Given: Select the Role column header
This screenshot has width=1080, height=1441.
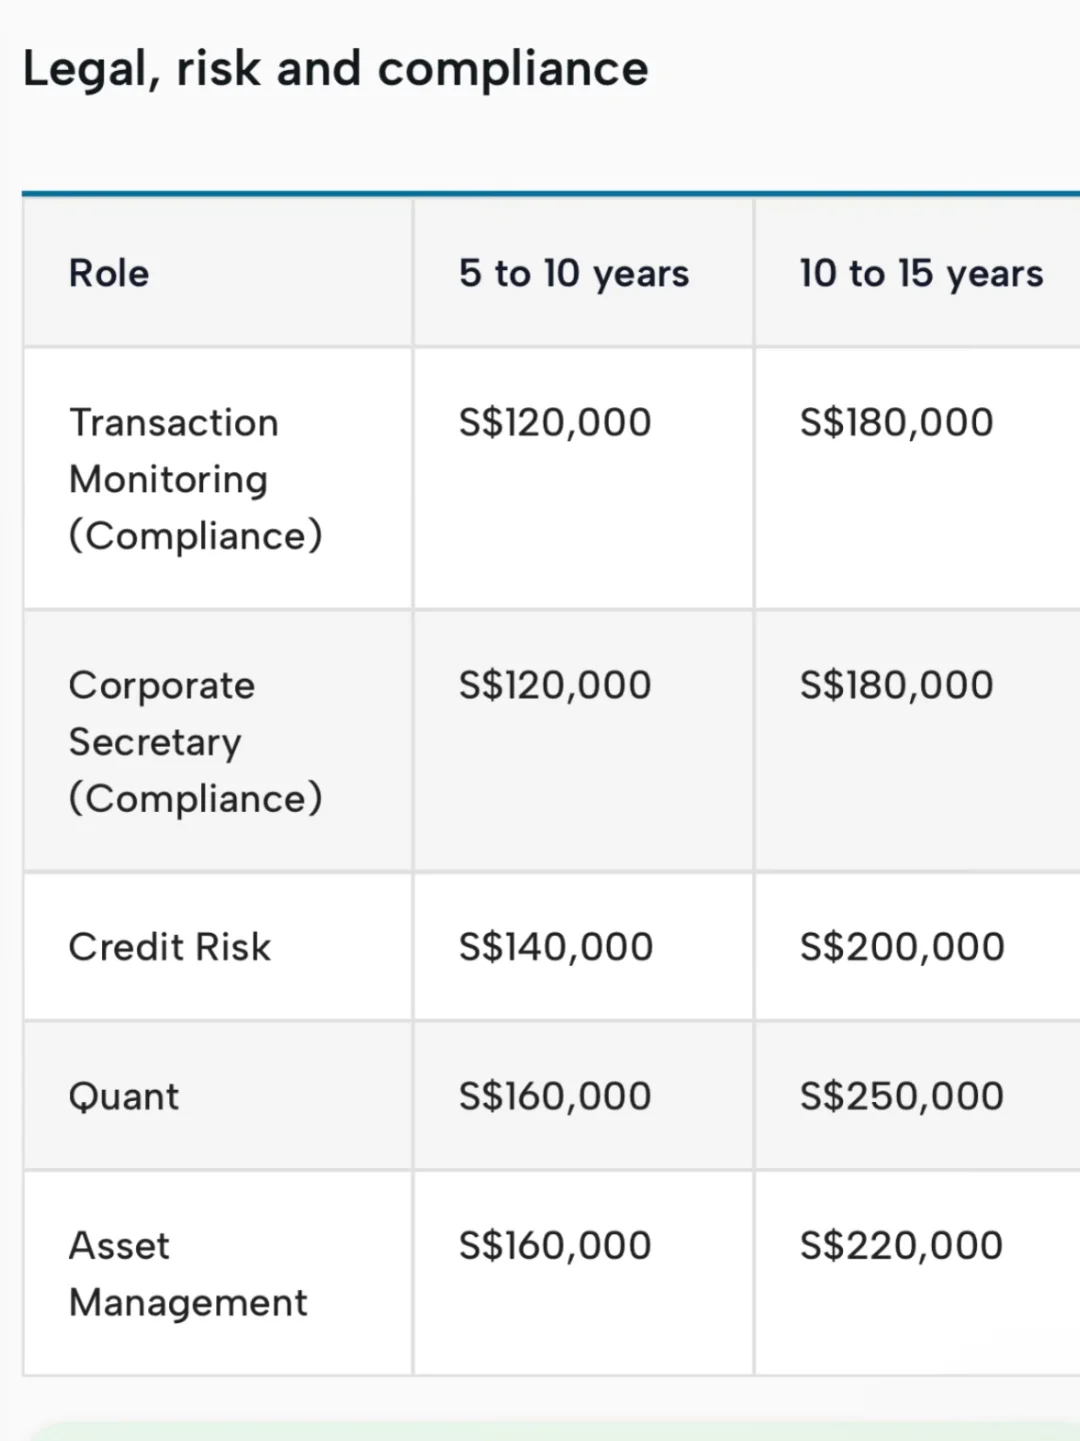Looking at the screenshot, I should (x=109, y=273).
